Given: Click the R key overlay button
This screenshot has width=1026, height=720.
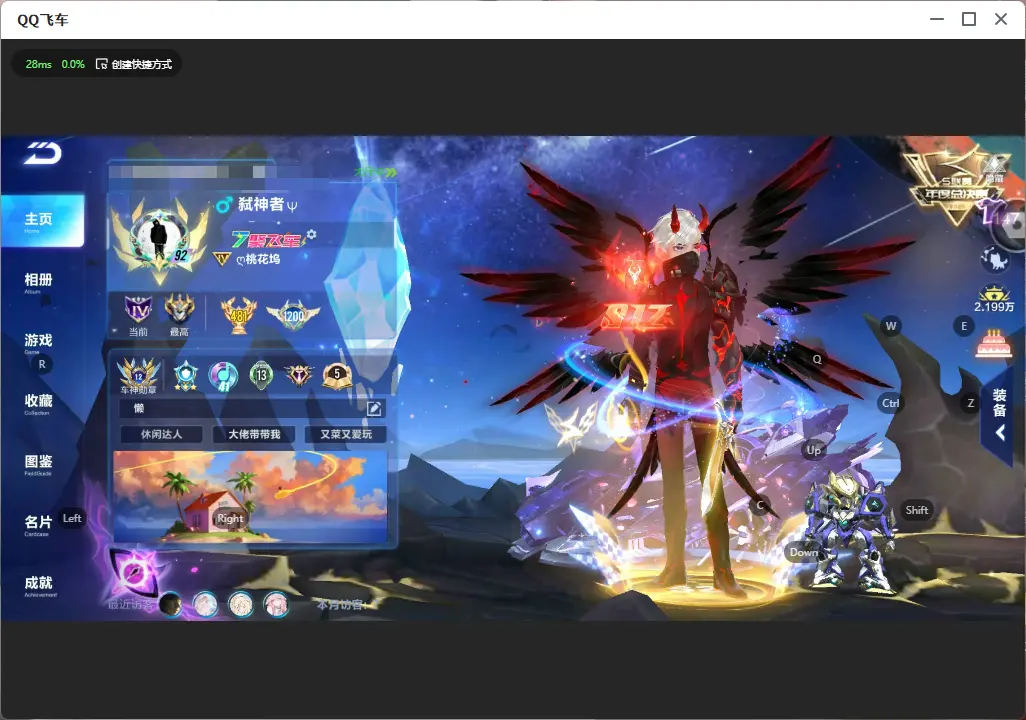Looking at the screenshot, I should point(42,365).
